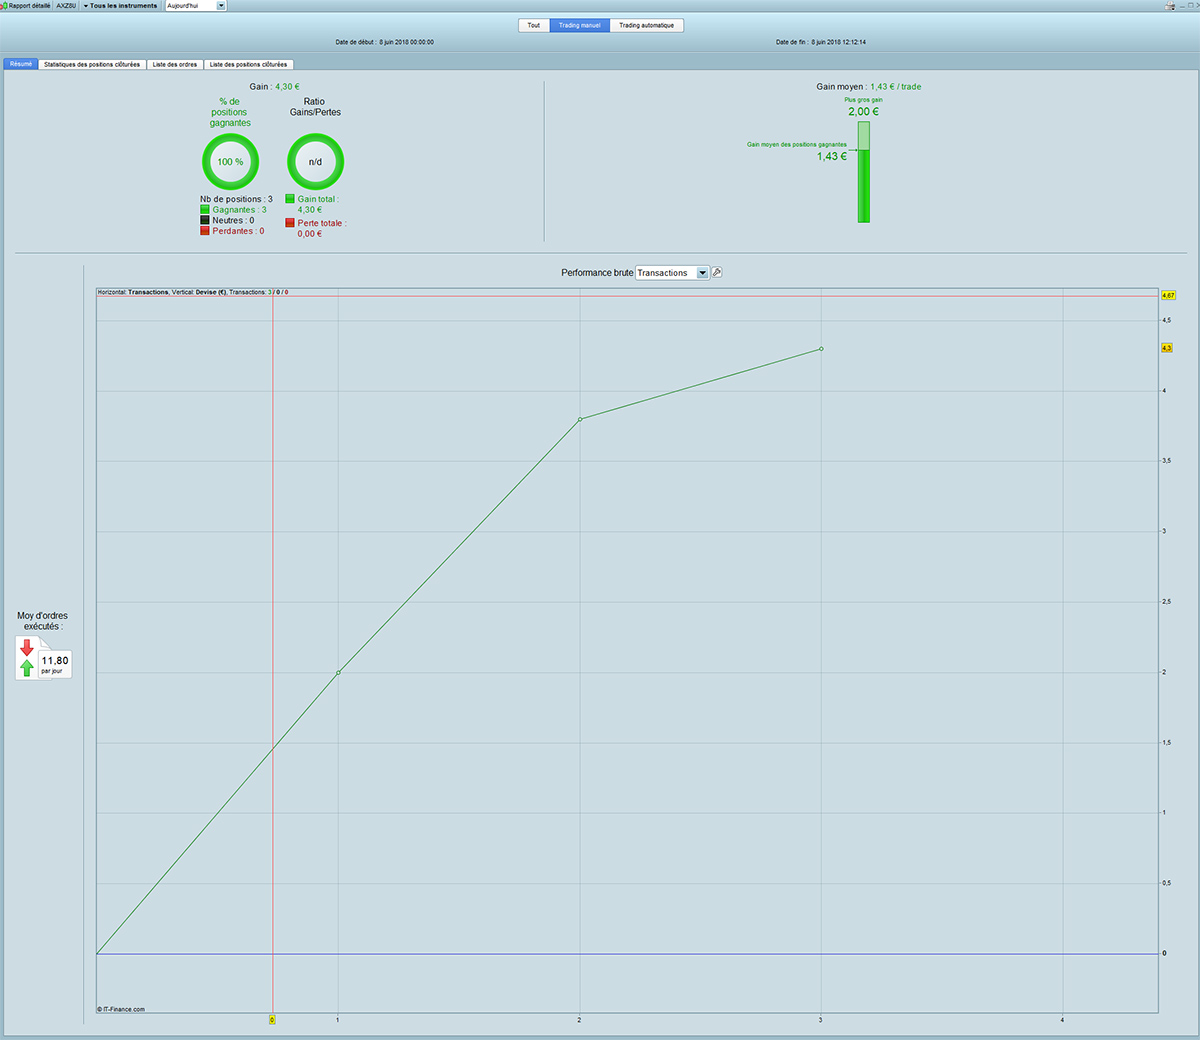Expand the Tous les instruments selector
1200x1040 pixels.
click(120, 6)
